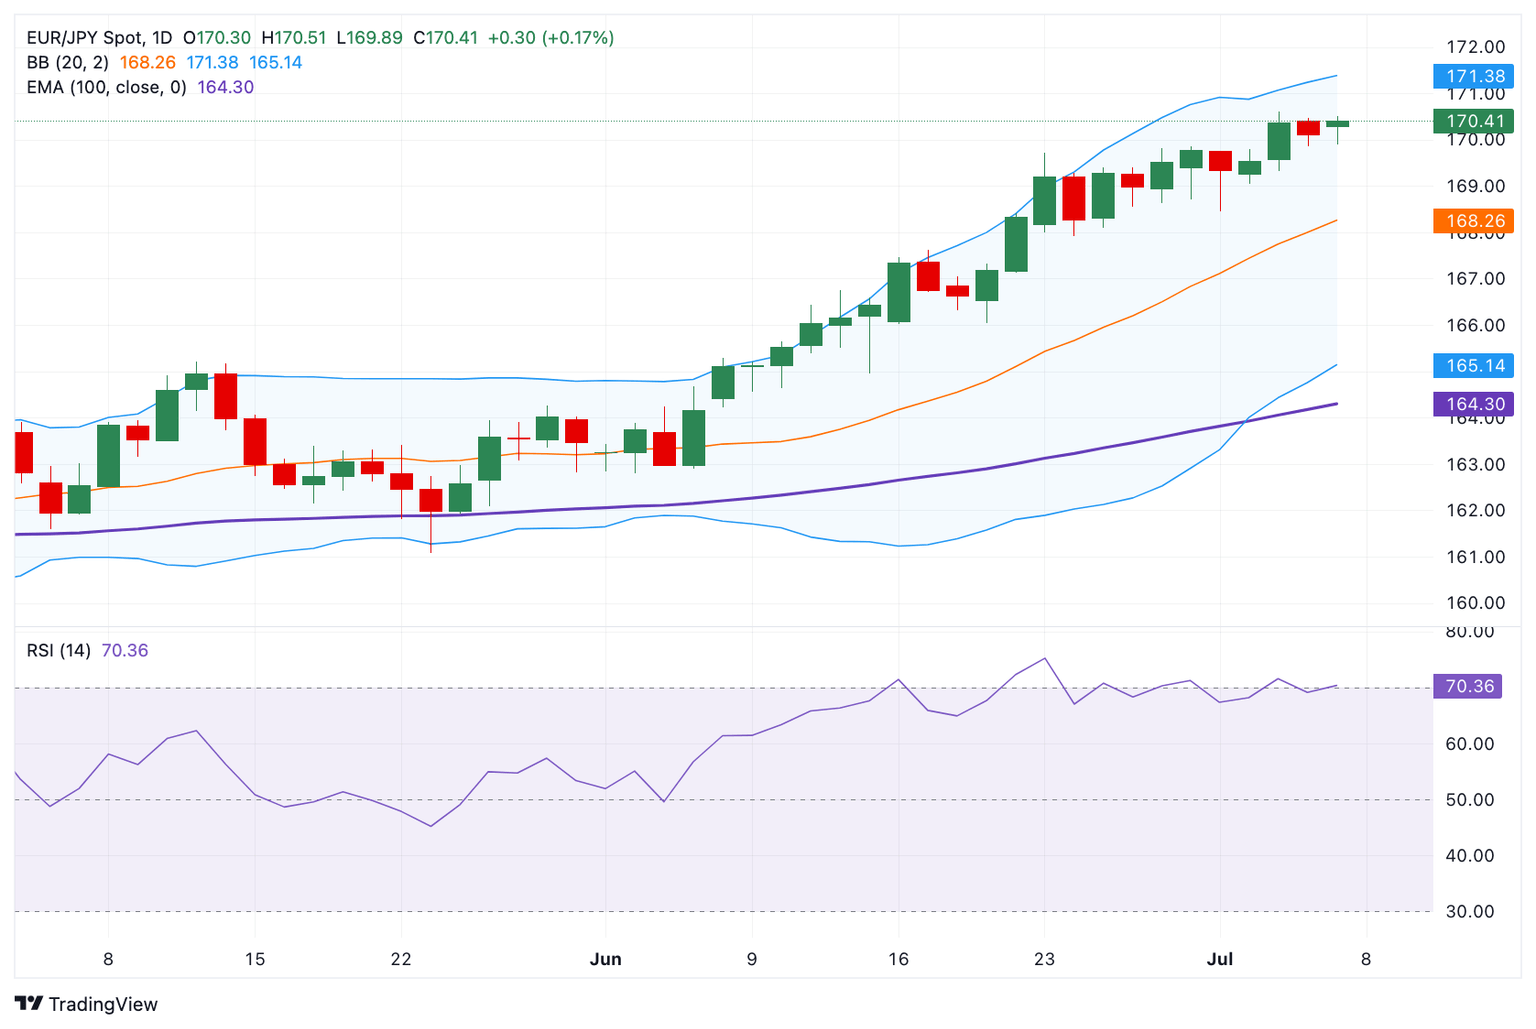Click the EUR/JPY Spot symbol title
The image size is (1536, 1029).
(x=84, y=38)
